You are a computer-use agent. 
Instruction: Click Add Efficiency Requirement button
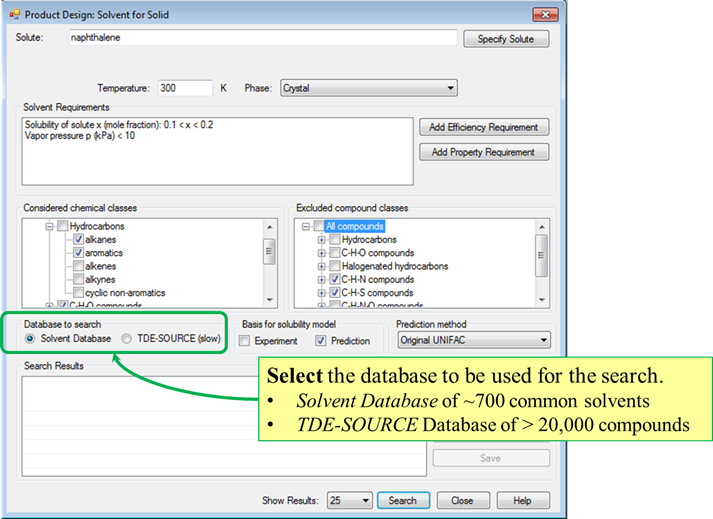pyautogui.click(x=484, y=127)
